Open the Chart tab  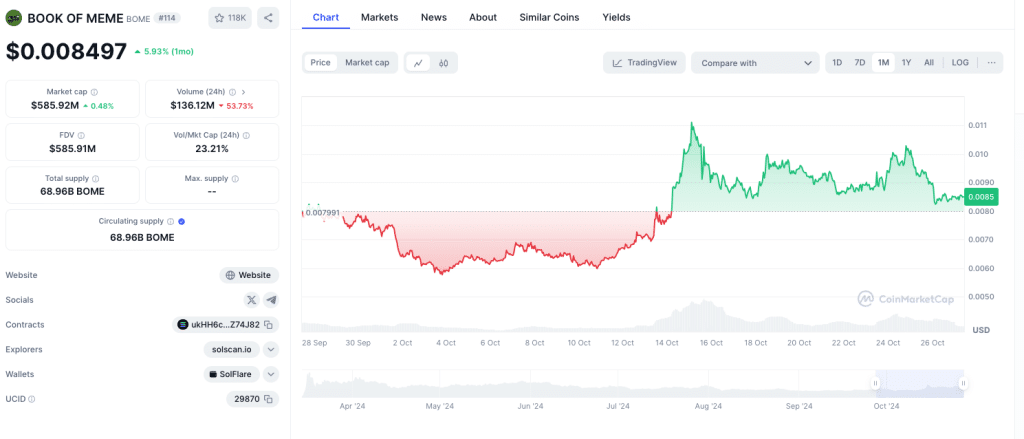pos(326,18)
